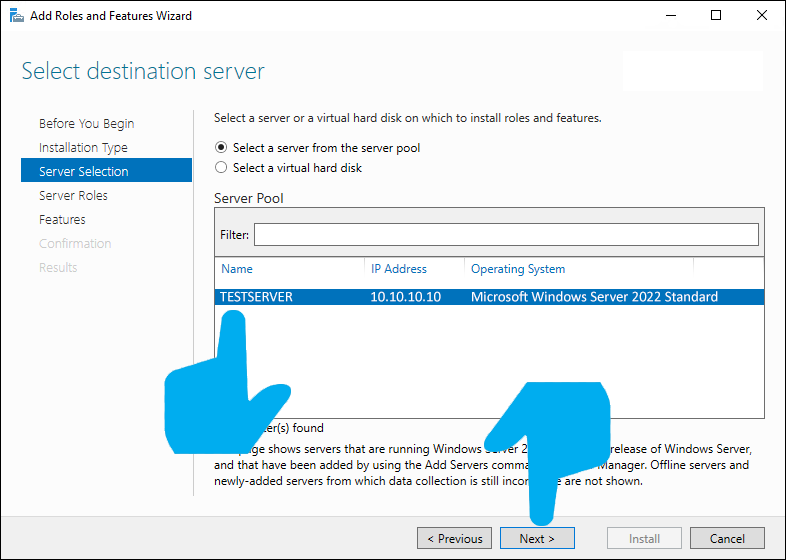Click the Next button

pyautogui.click(x=537, y=538)
